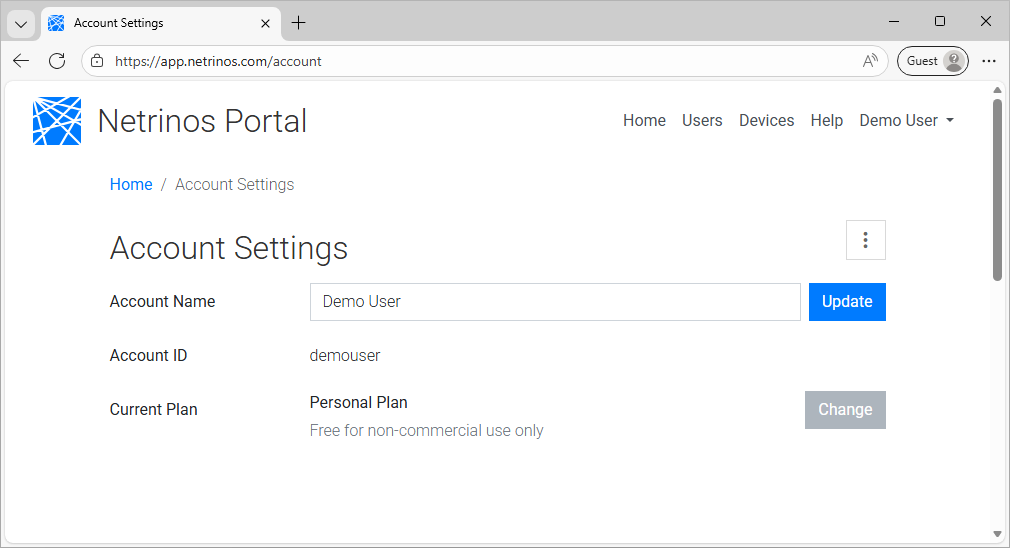Click the scrollbar down arrow

click(997, 534)
